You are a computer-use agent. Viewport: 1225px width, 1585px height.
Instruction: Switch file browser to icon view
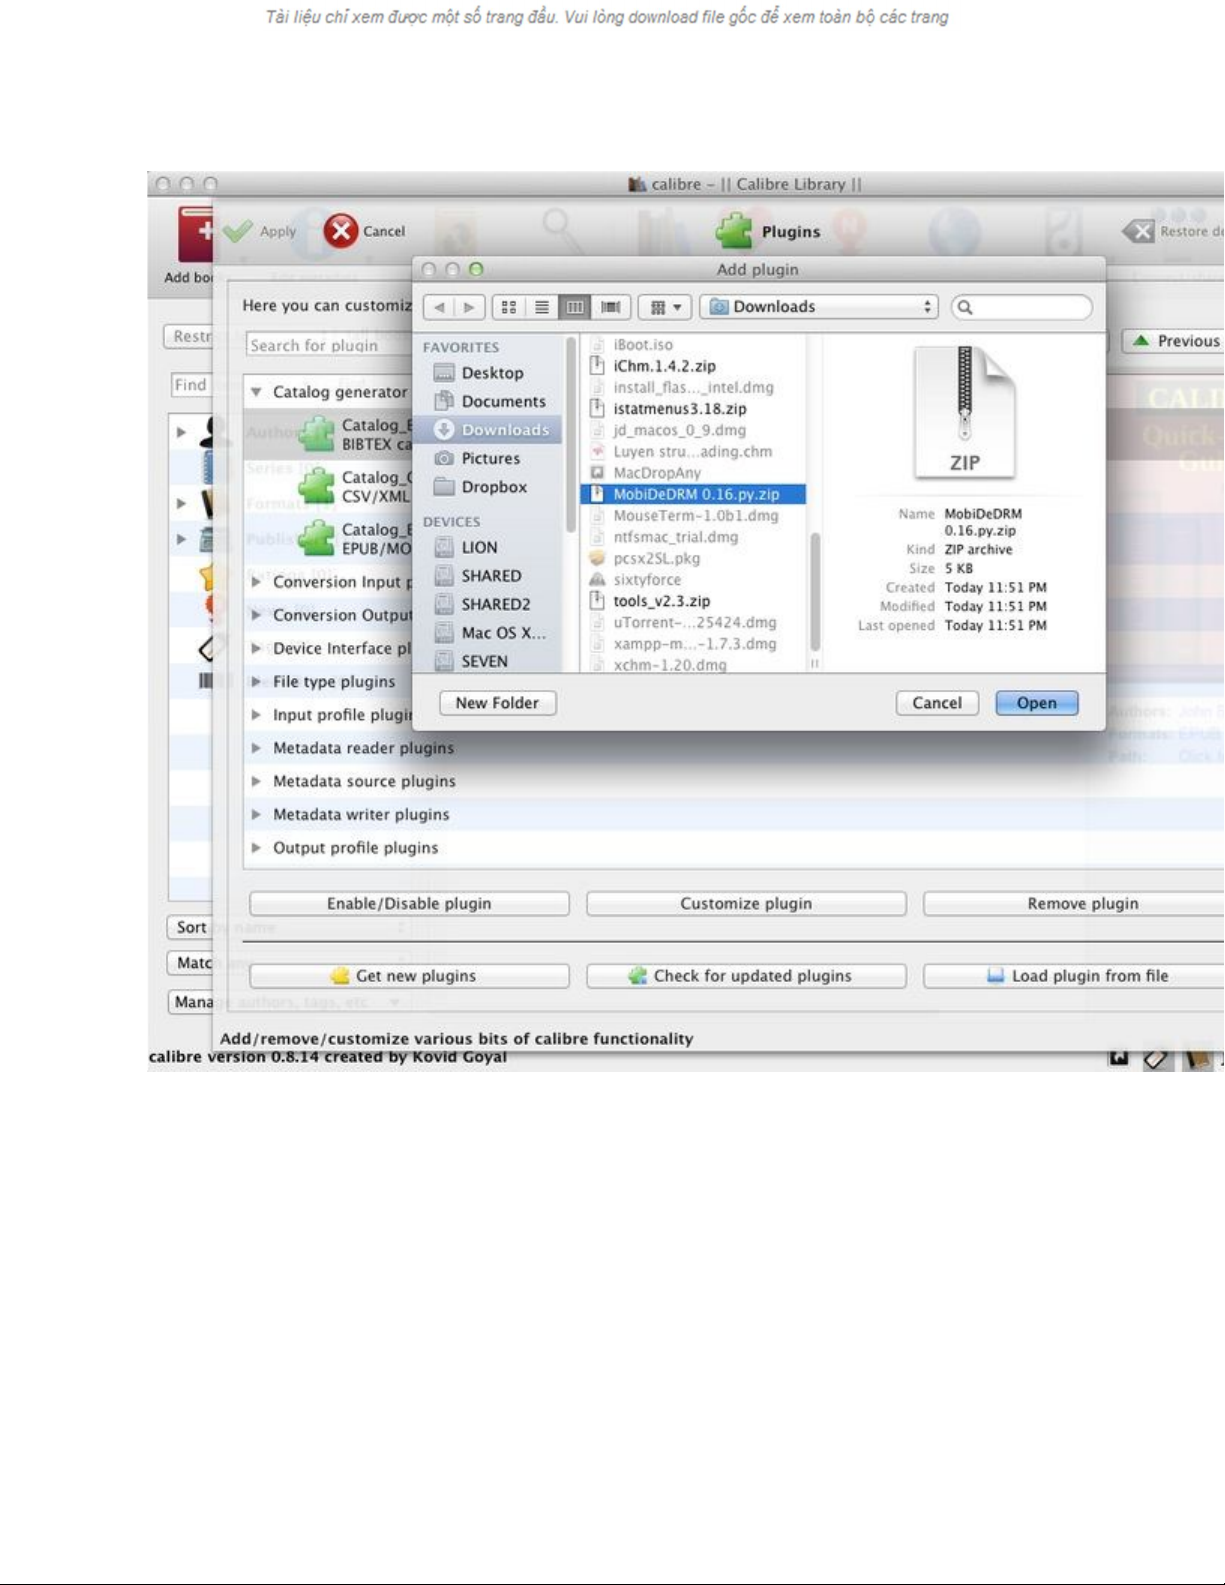(508, 307)
